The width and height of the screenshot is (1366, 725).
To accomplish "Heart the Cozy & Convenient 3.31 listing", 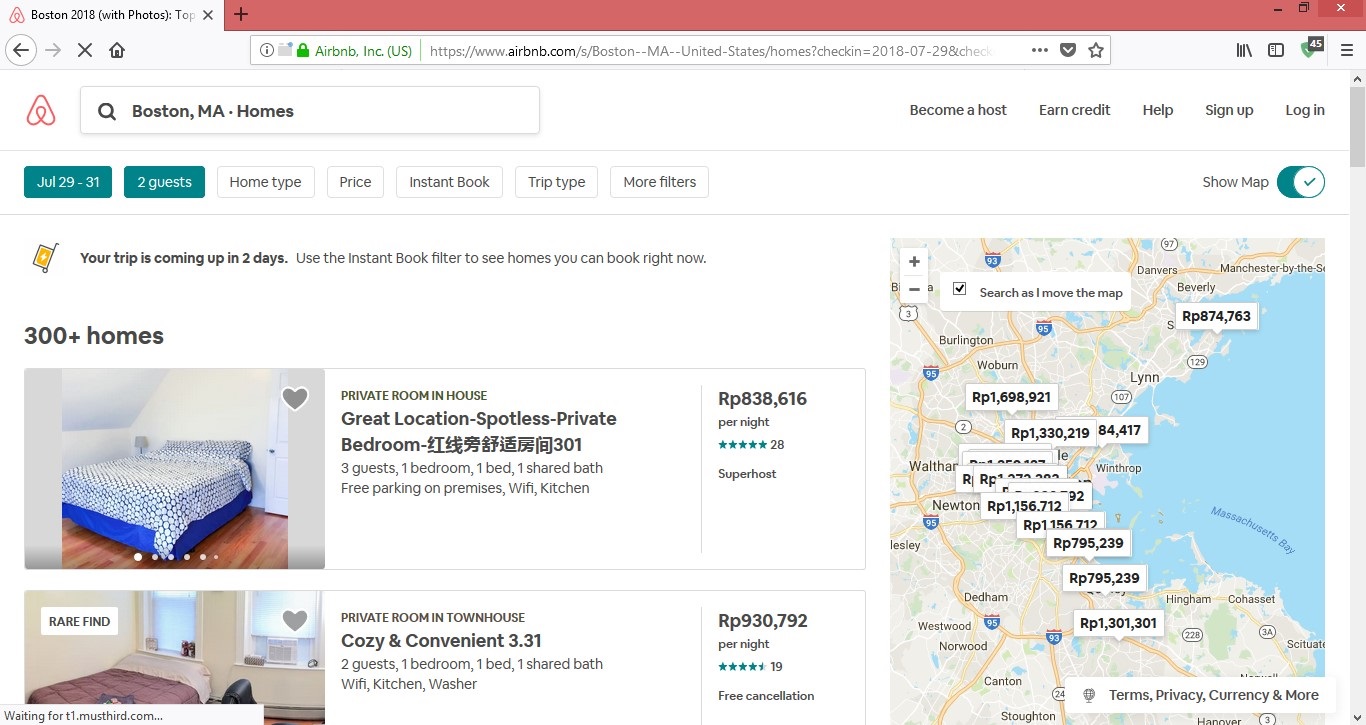I will [295, 621].
